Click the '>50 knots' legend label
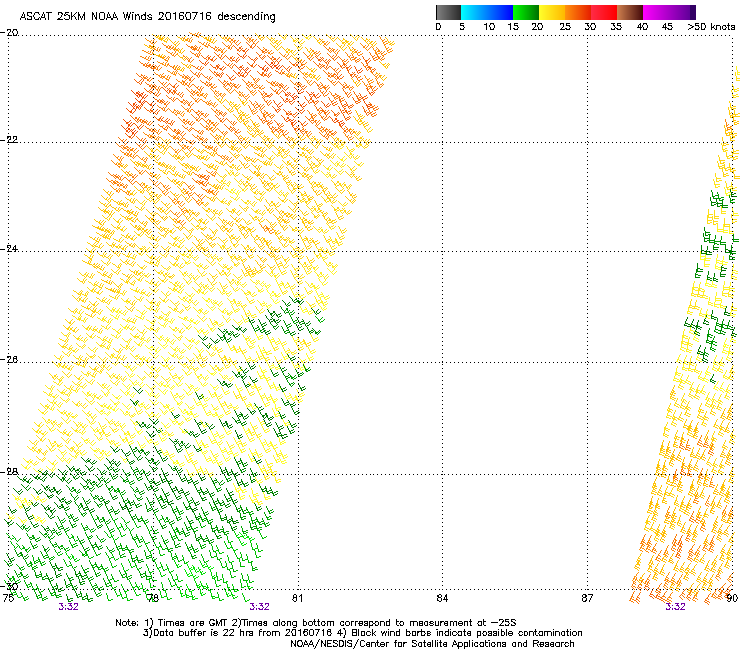The image size is (740, 650). point(711,27)
